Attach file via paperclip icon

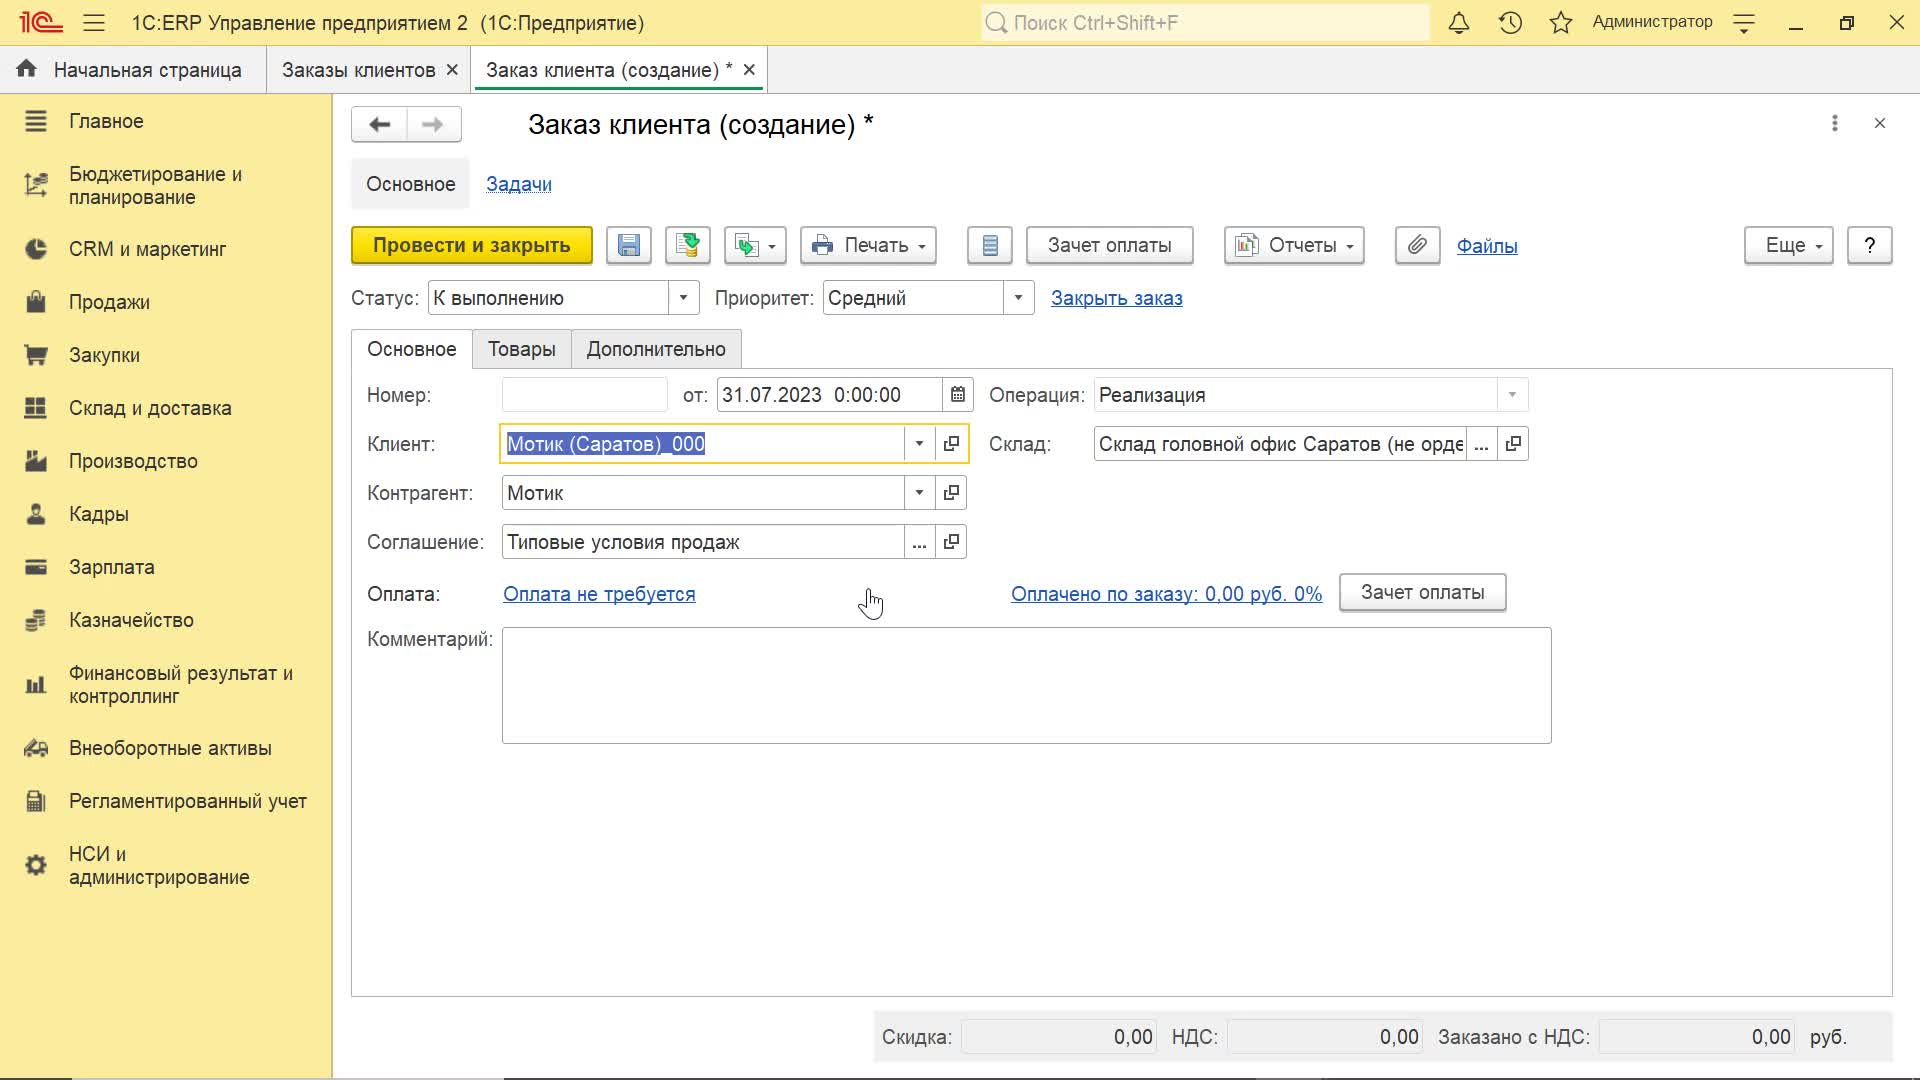pyautogui.click(x=1417, y=245)
